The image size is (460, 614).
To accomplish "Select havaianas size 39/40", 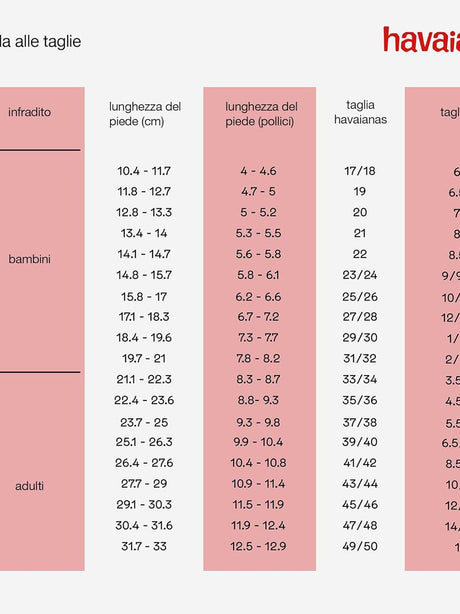I will 360,442.
